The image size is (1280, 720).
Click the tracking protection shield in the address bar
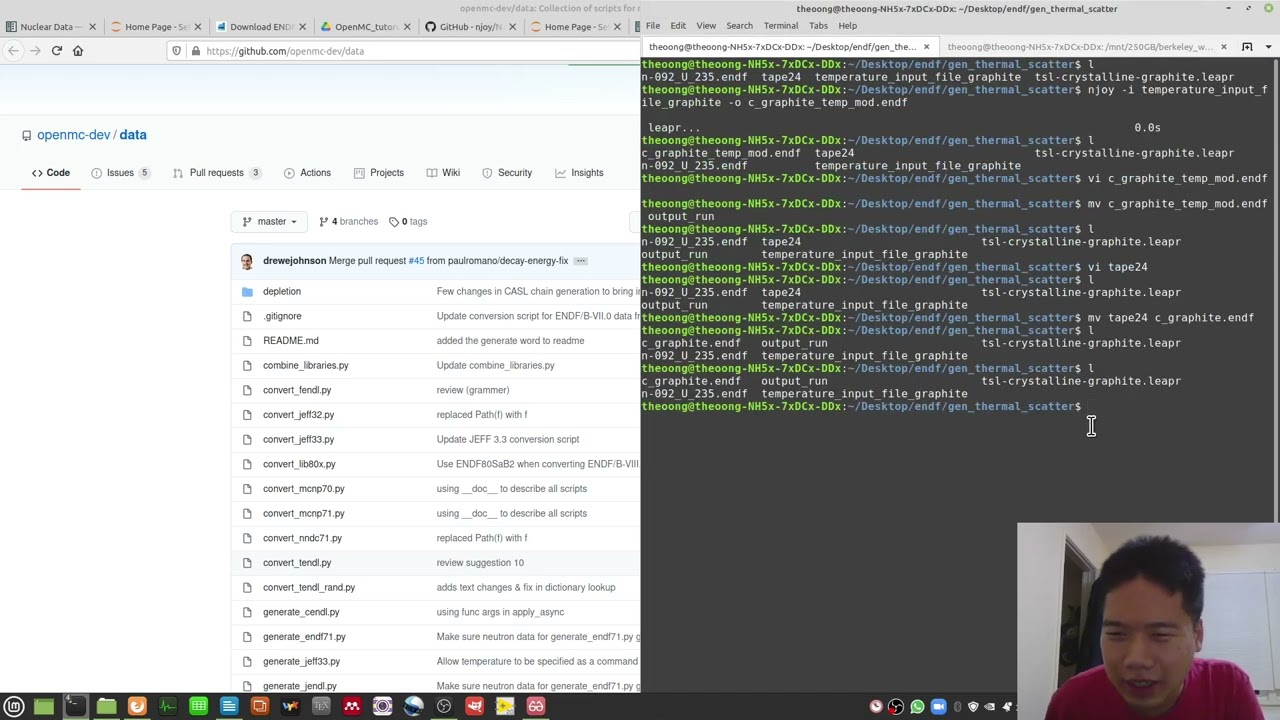pos(177,51)
